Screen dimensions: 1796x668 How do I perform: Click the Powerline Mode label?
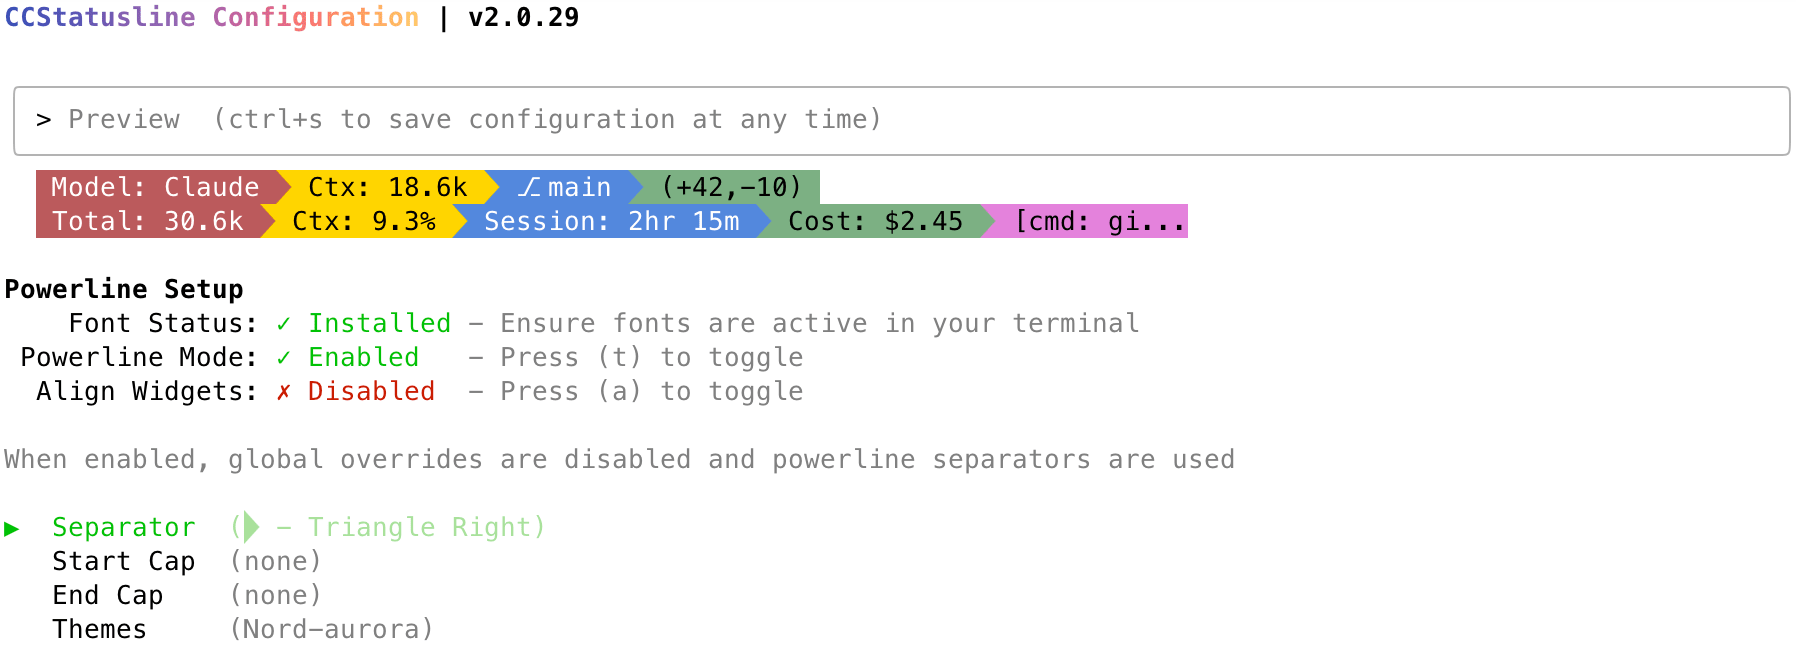pos(140,357)
